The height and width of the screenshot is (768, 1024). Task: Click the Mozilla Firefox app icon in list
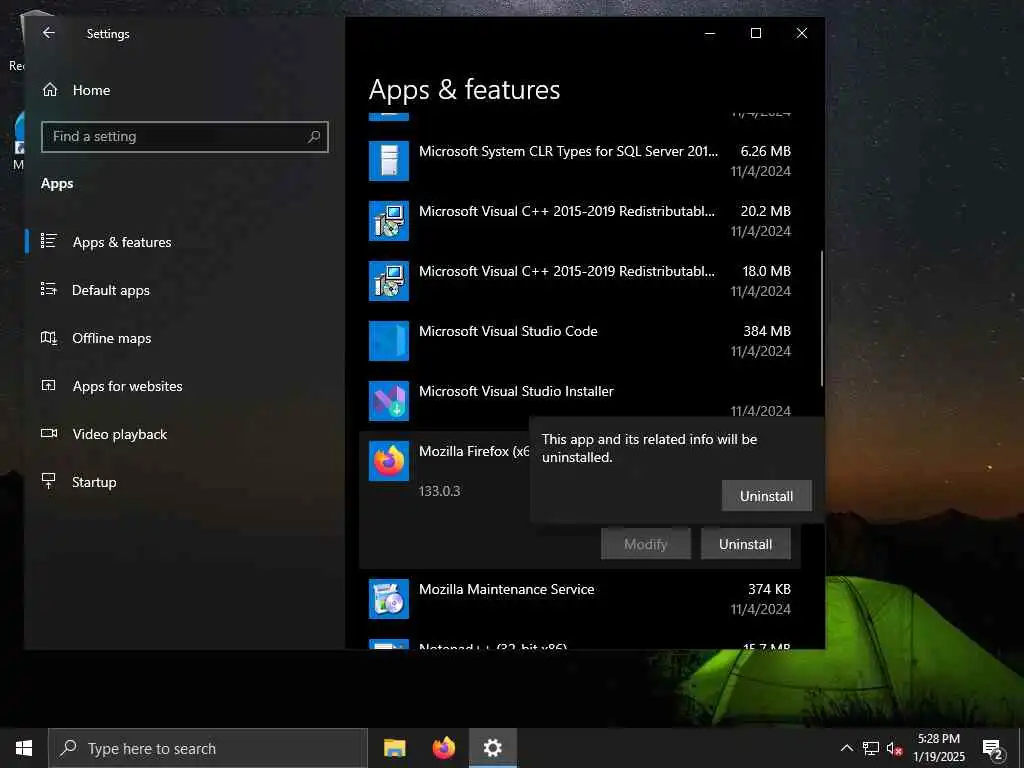point(389,461)
